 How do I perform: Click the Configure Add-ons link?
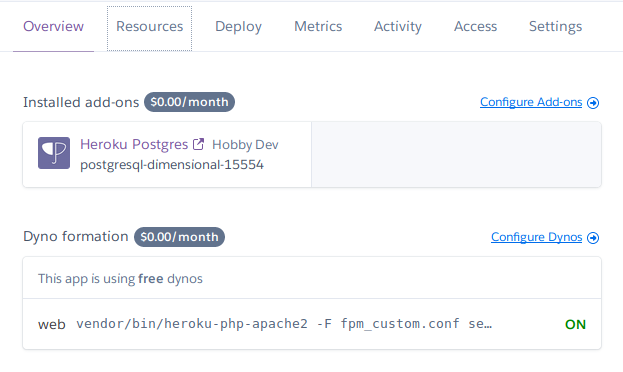pos(531,102)
